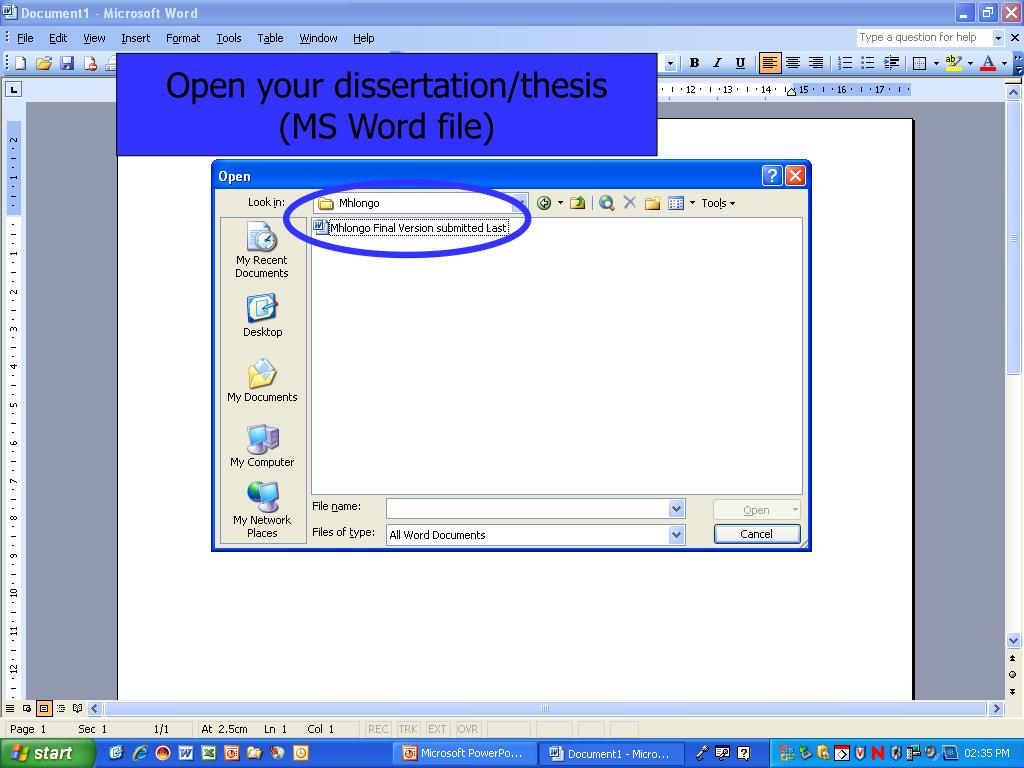Switch to Reading Layout view icon
1024x768 pixels.
pos(78,709)
